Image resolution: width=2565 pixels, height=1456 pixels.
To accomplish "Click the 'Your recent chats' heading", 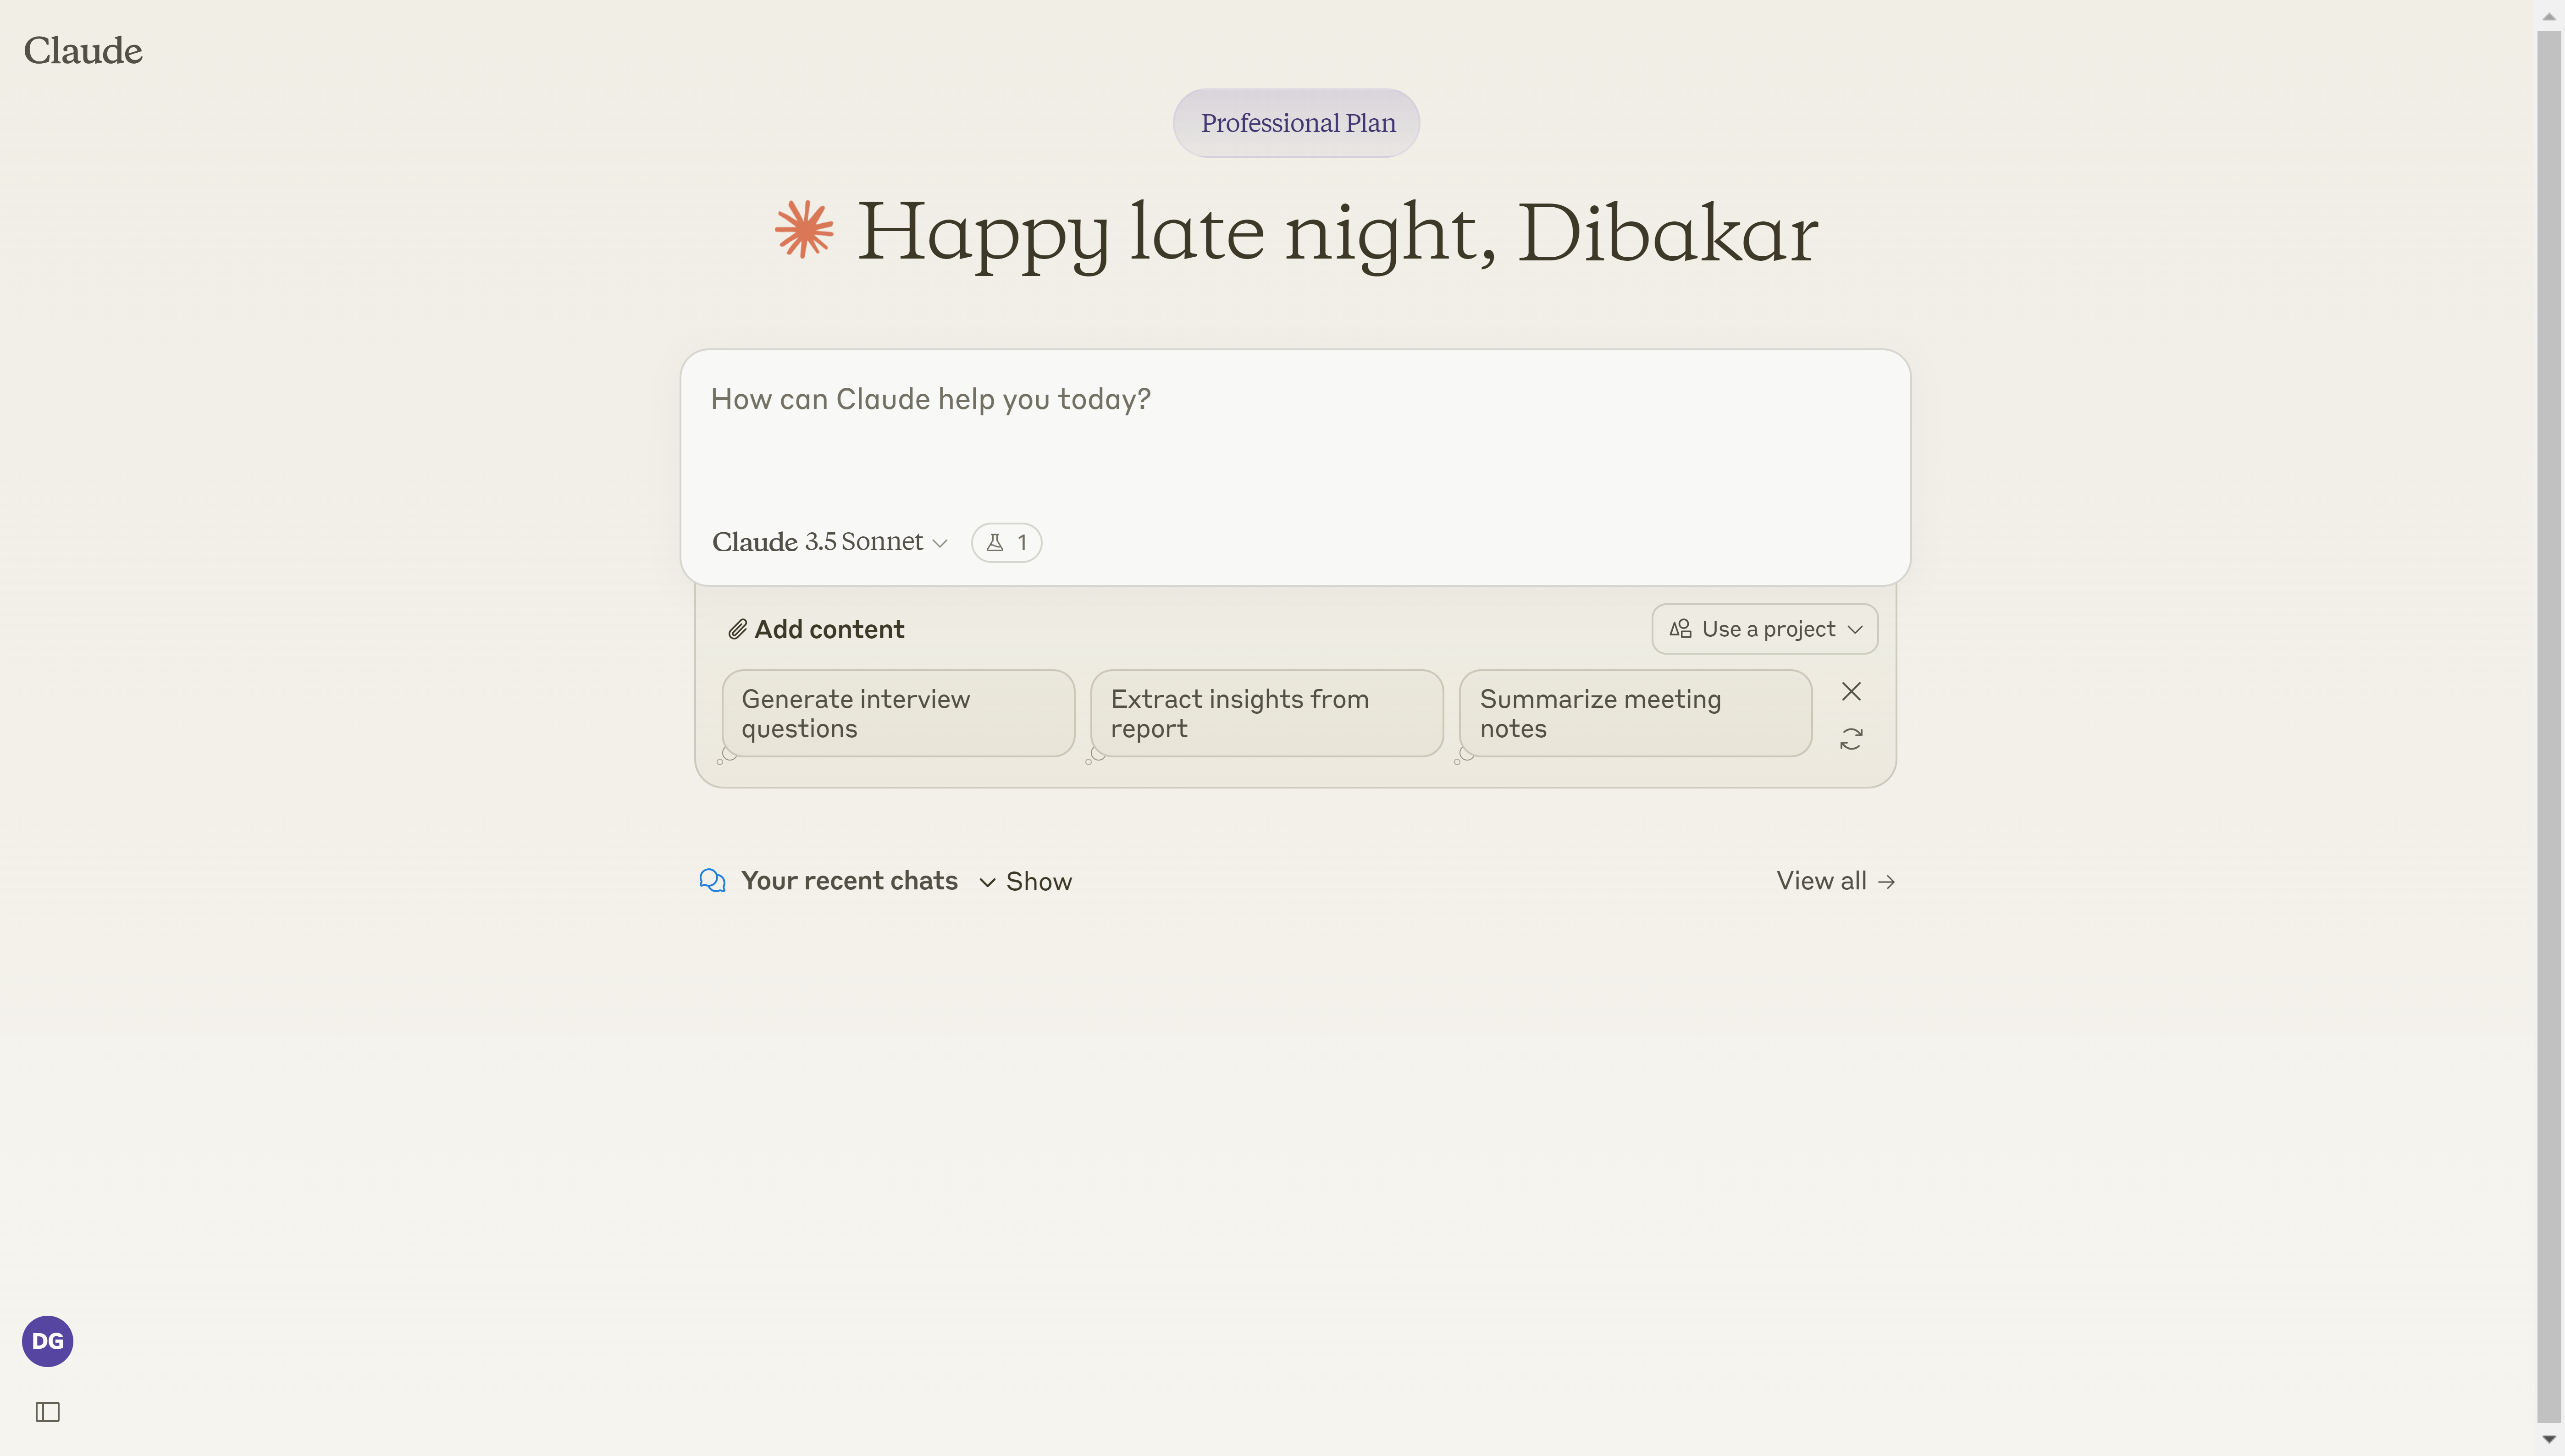I will point(849,881).
